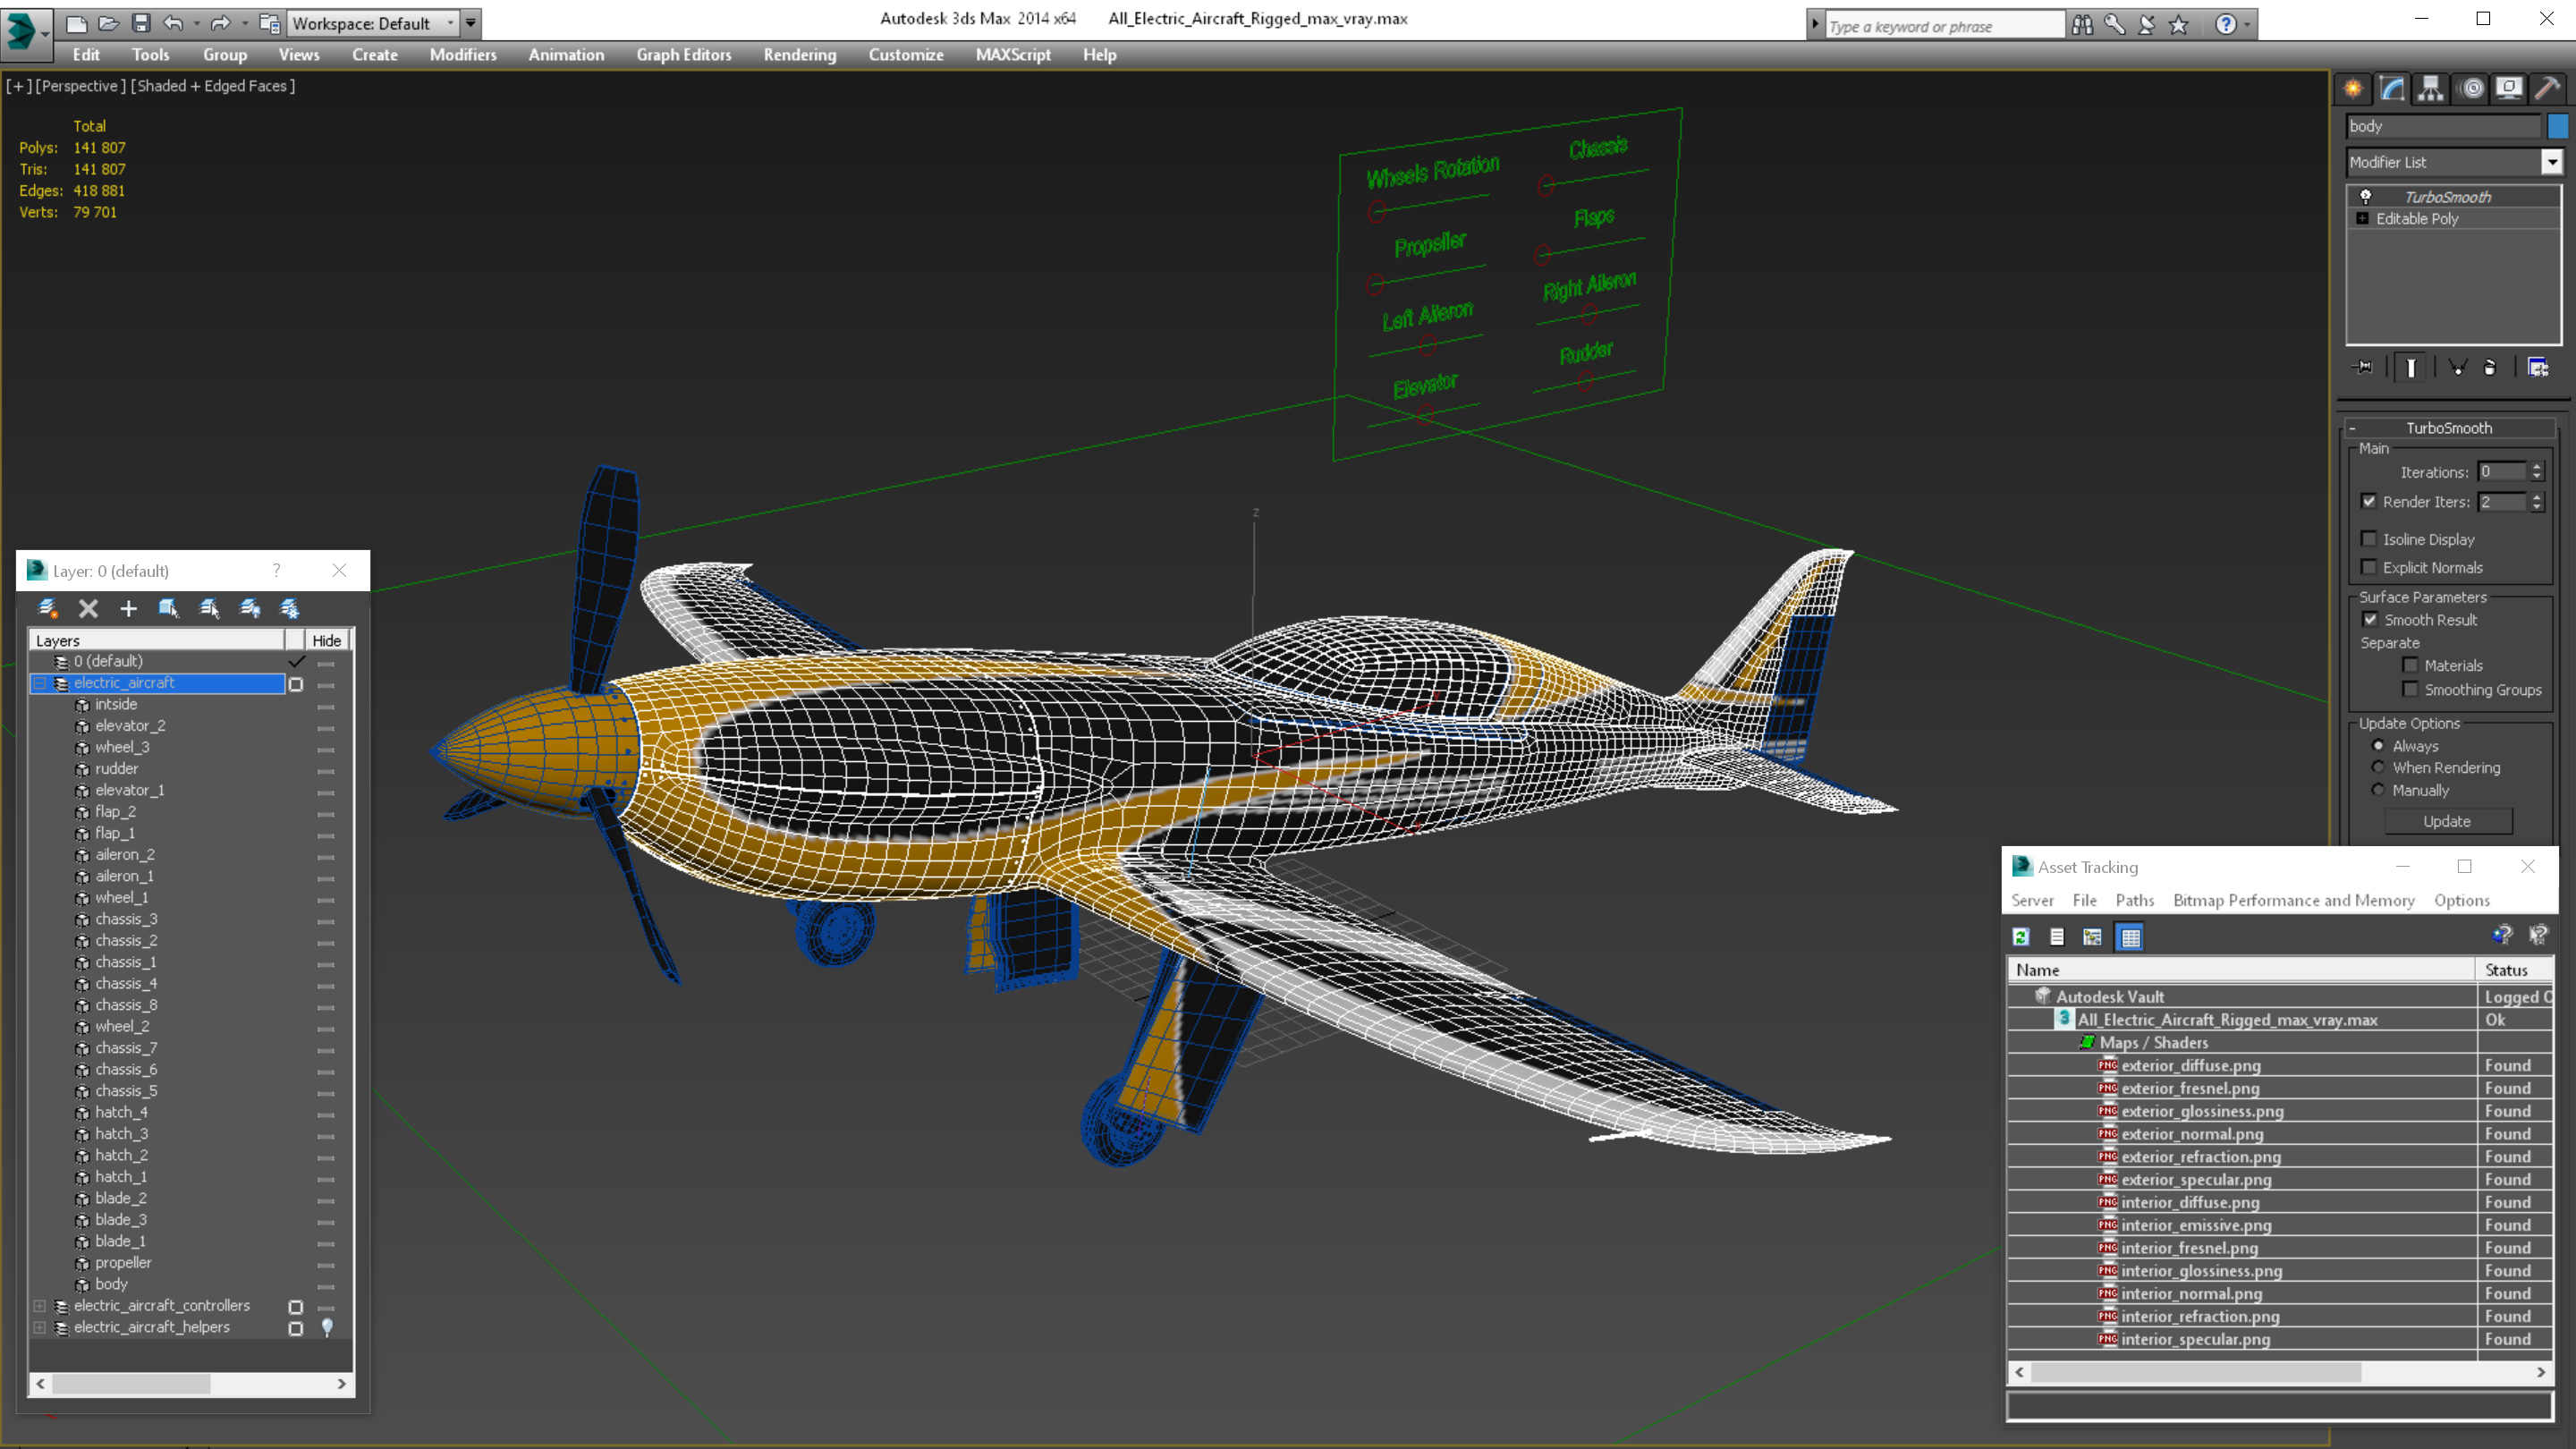The image size is (2576, 1449).
Task: Open the Modifier List dropdown
Action: point(2552,162)
